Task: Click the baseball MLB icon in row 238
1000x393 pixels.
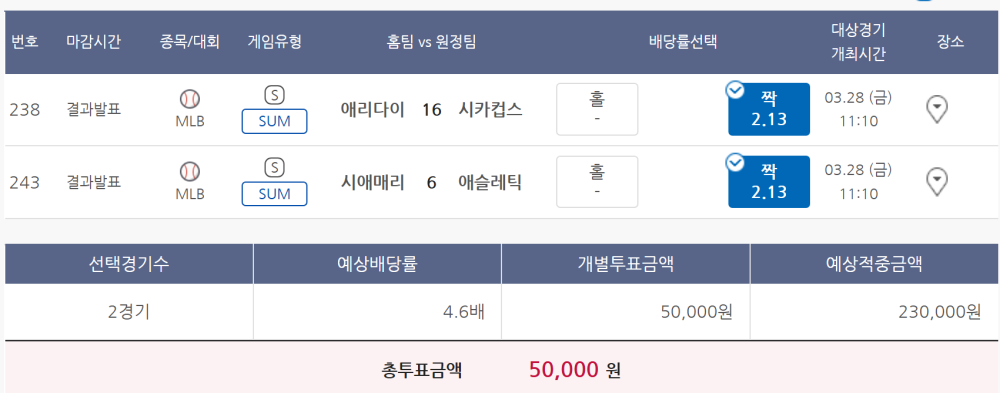Action: coord(190,99)
